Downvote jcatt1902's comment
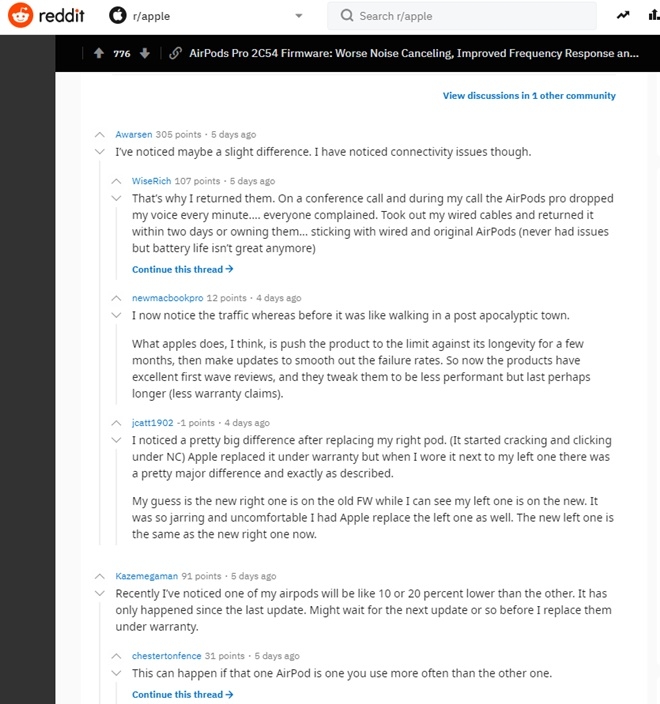 point(116,440)
